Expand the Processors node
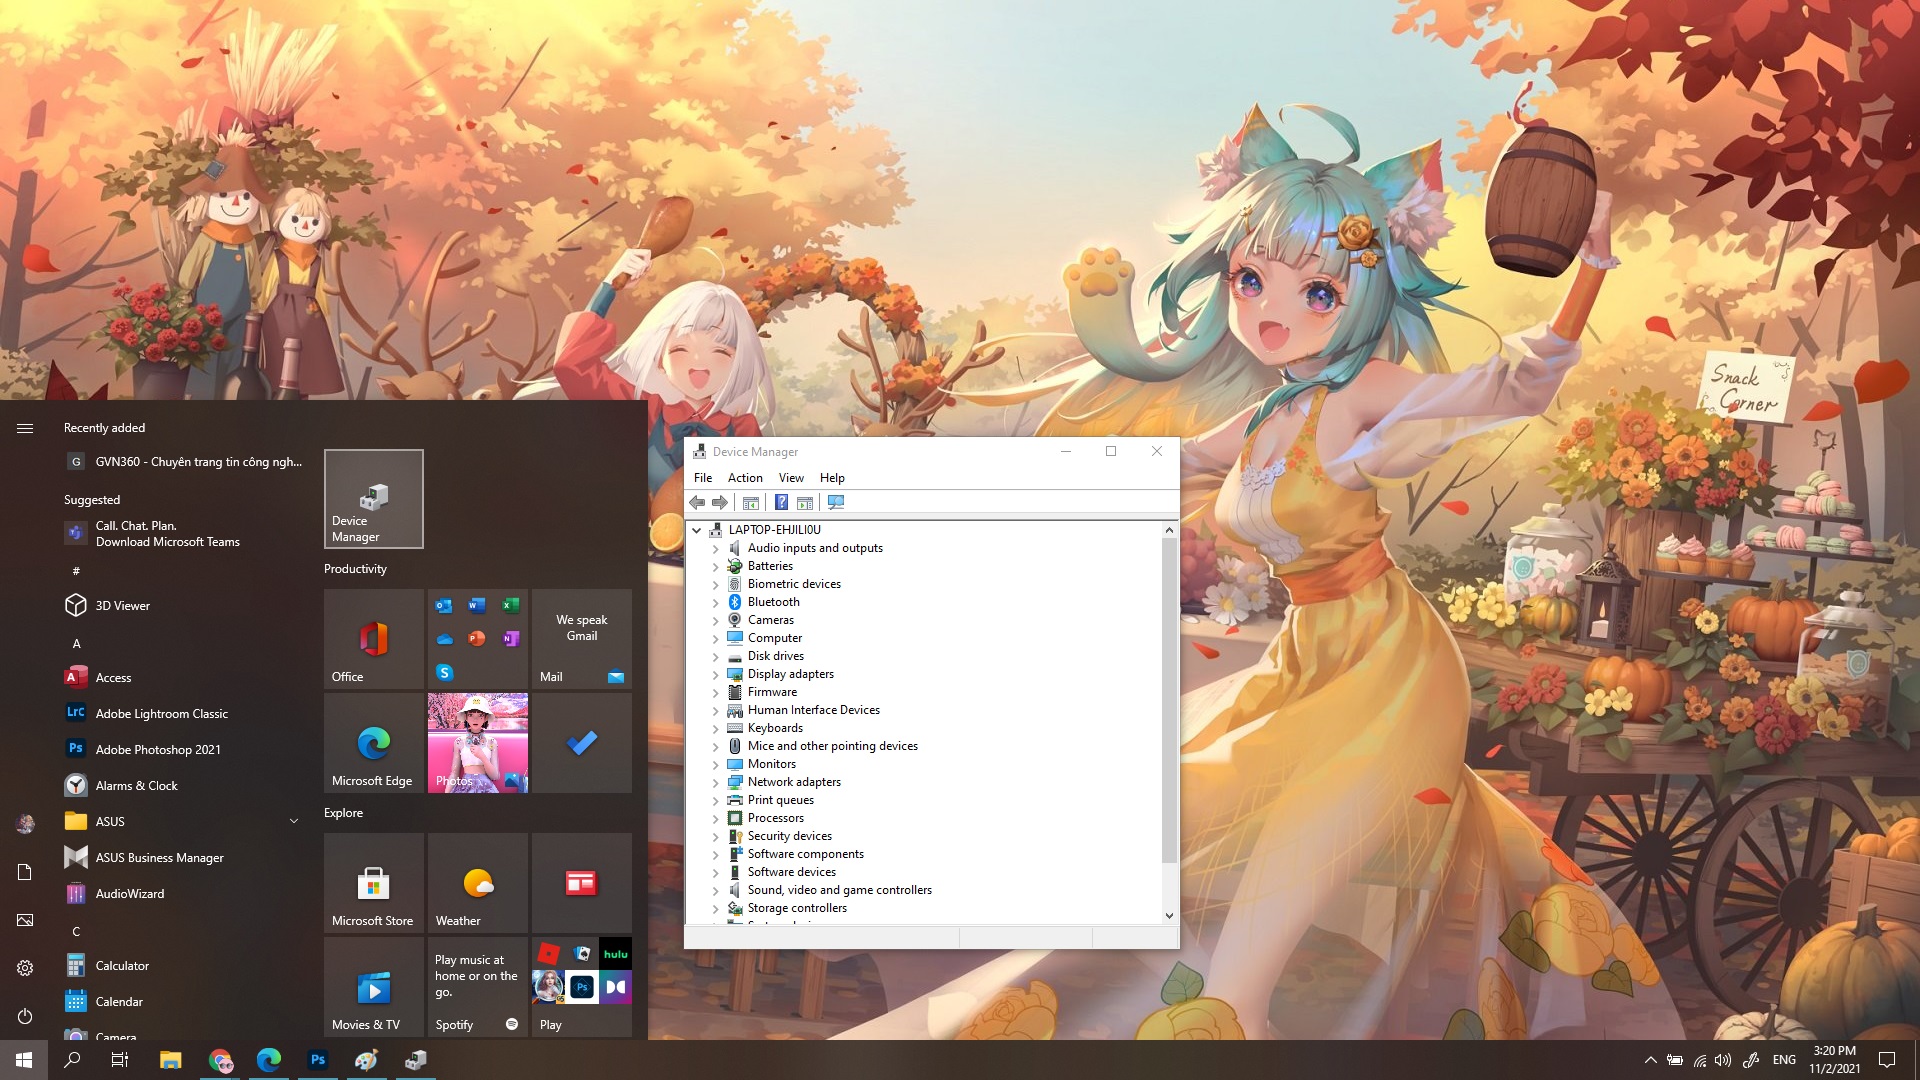The height and width of the screenshot is (1080, 1920). click(x=715, y=818)
